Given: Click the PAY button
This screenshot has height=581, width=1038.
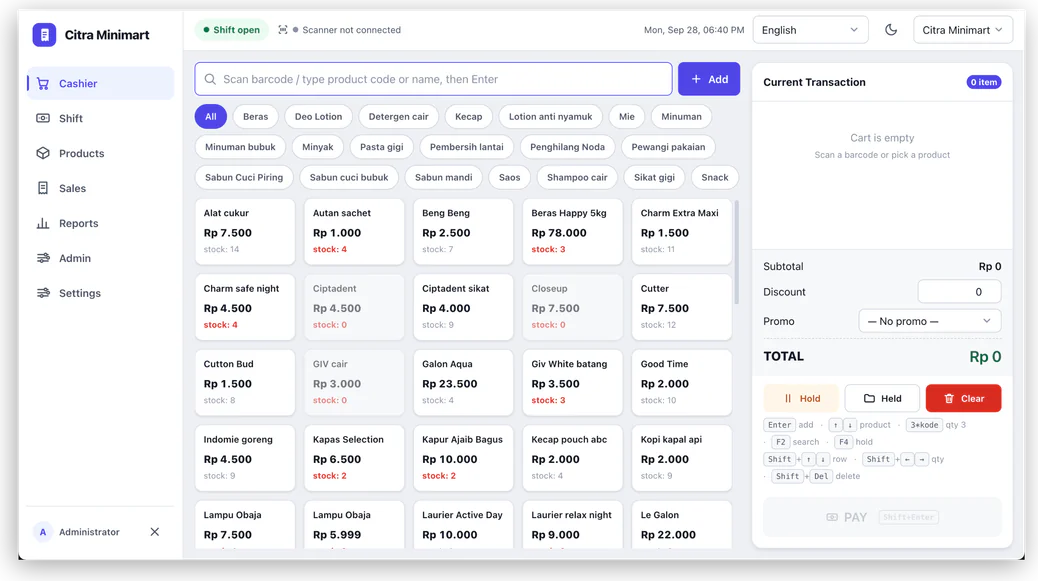Looking at the screenshot, I should pyautogui.click(x=882, y=517).
